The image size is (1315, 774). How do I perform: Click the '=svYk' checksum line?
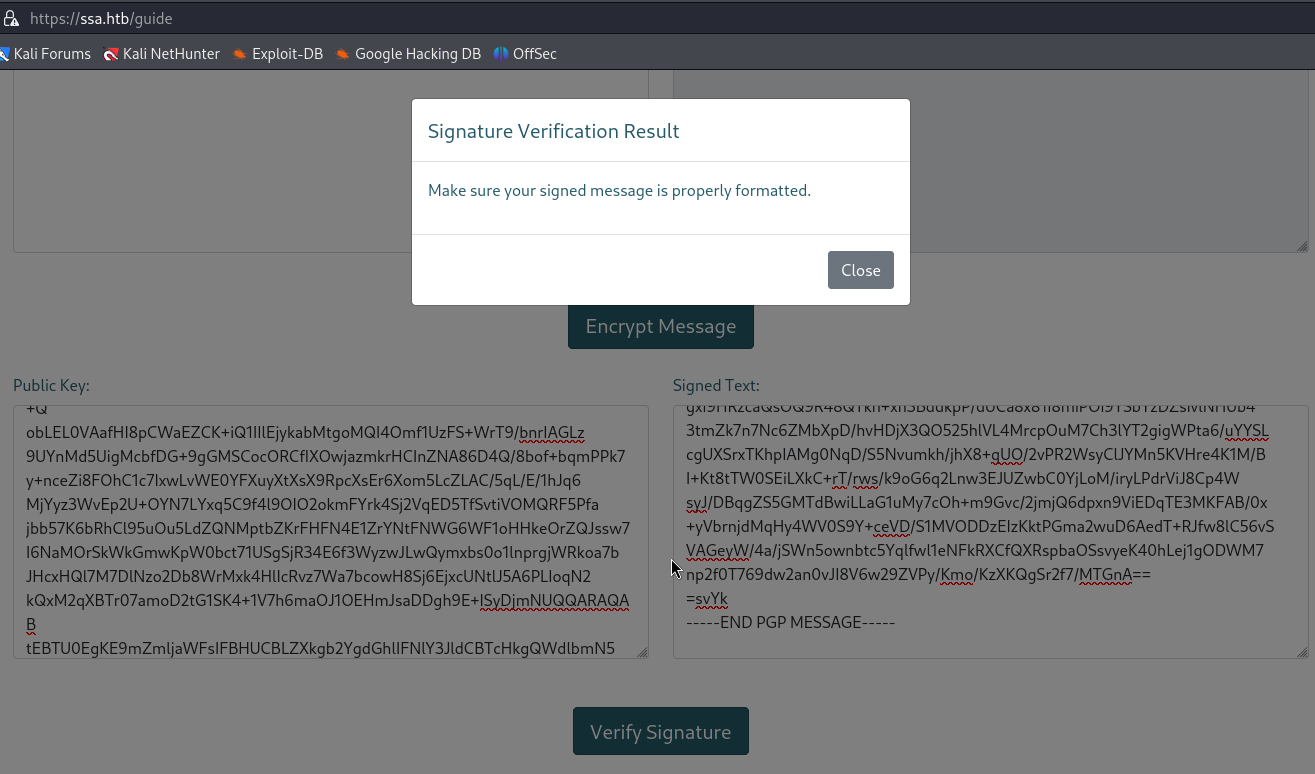tap(707, 599)
